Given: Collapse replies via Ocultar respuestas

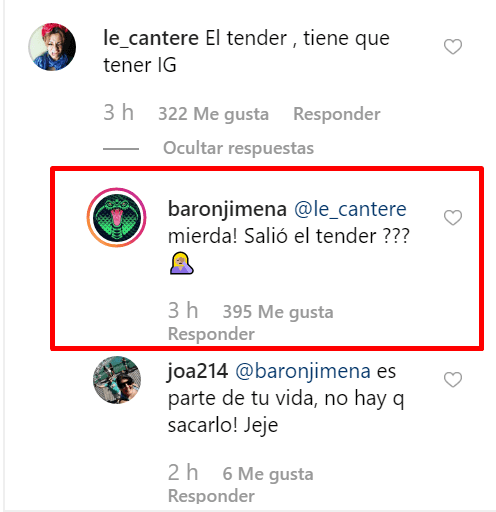Looking at the screenshot, I should coord(238,148).
